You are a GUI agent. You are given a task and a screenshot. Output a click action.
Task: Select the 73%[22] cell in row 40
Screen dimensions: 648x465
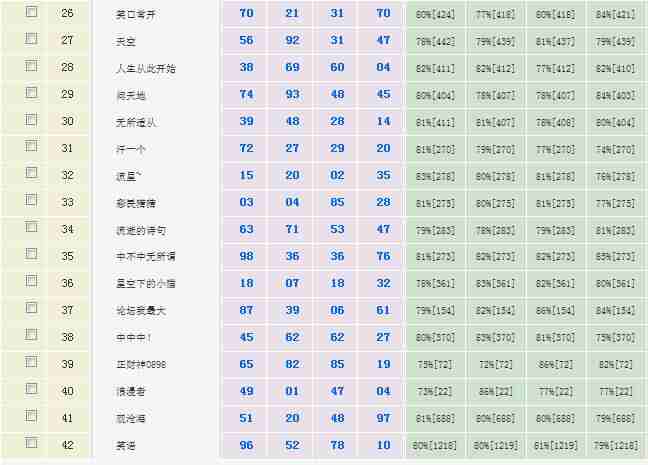tap(435, 392)
